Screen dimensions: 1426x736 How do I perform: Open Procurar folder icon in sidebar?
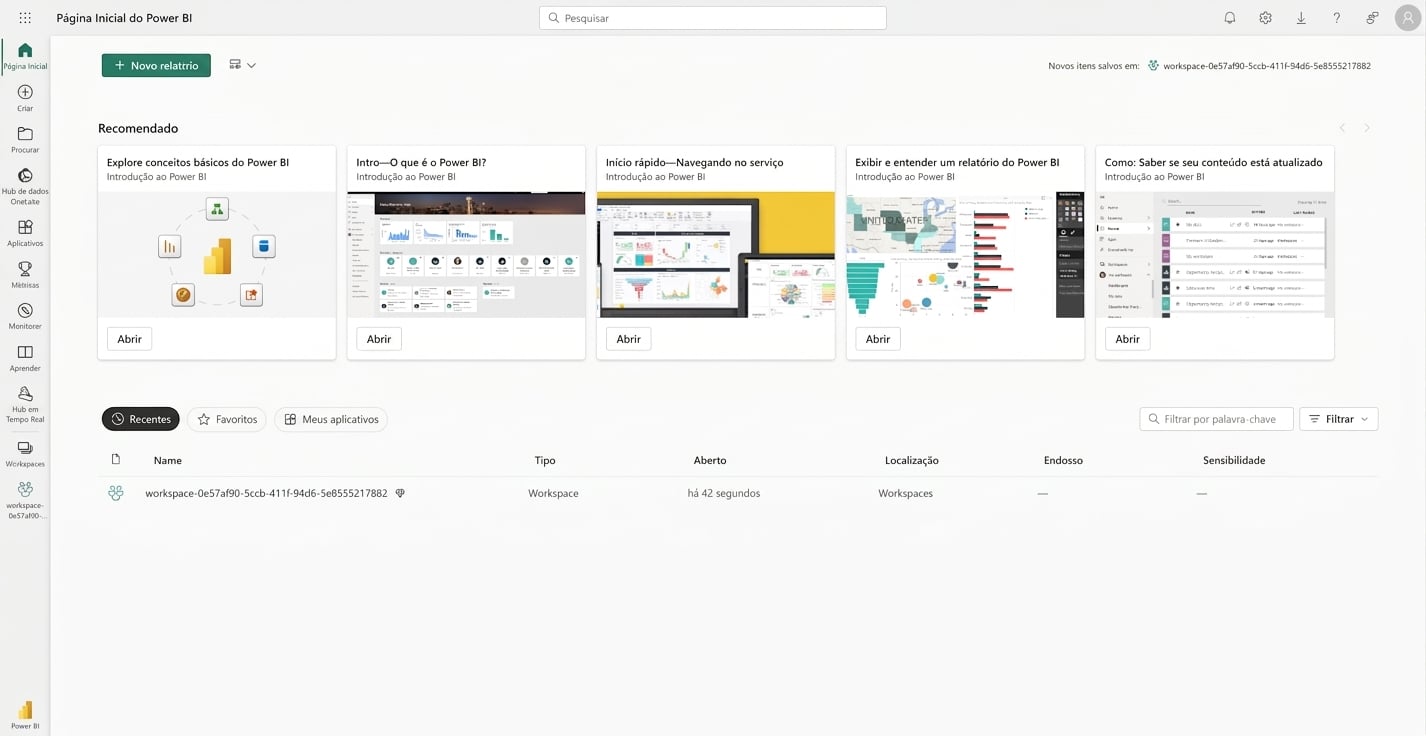(25, 140)
